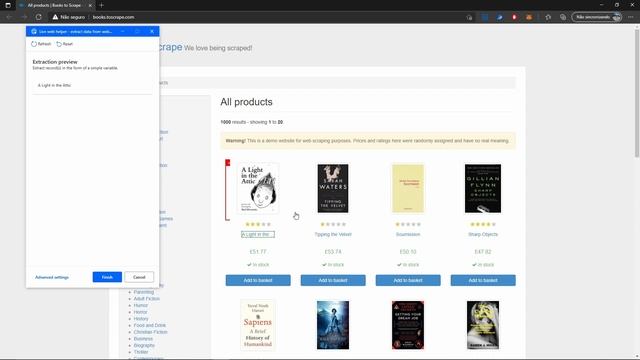This screenshot has width=640, height=360.
Task: Click the not secure warning icon
Action: 55,17
